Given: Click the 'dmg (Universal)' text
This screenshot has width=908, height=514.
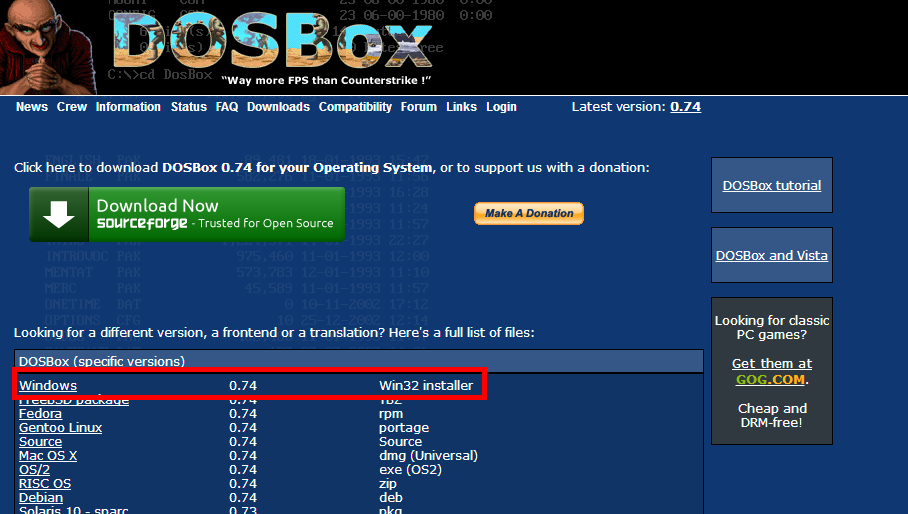Looking at the screenshot, I should coord(429,456).
